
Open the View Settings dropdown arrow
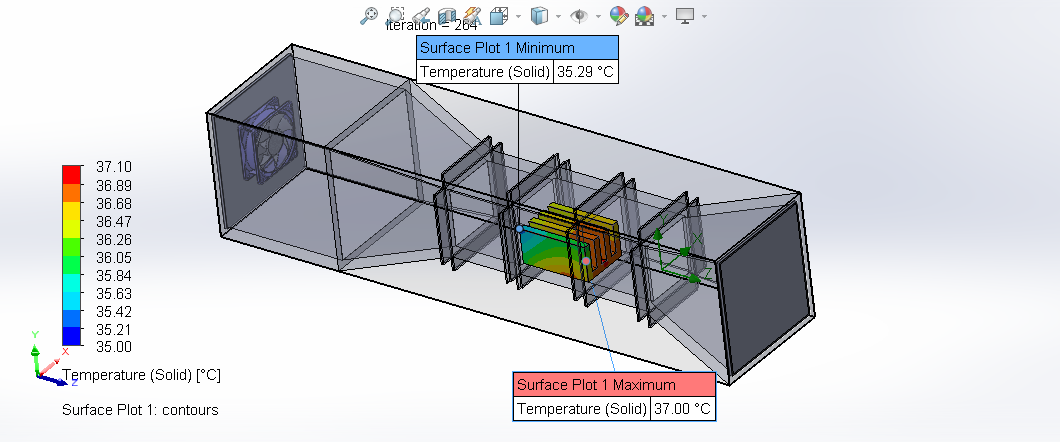(x=704, y=16)
